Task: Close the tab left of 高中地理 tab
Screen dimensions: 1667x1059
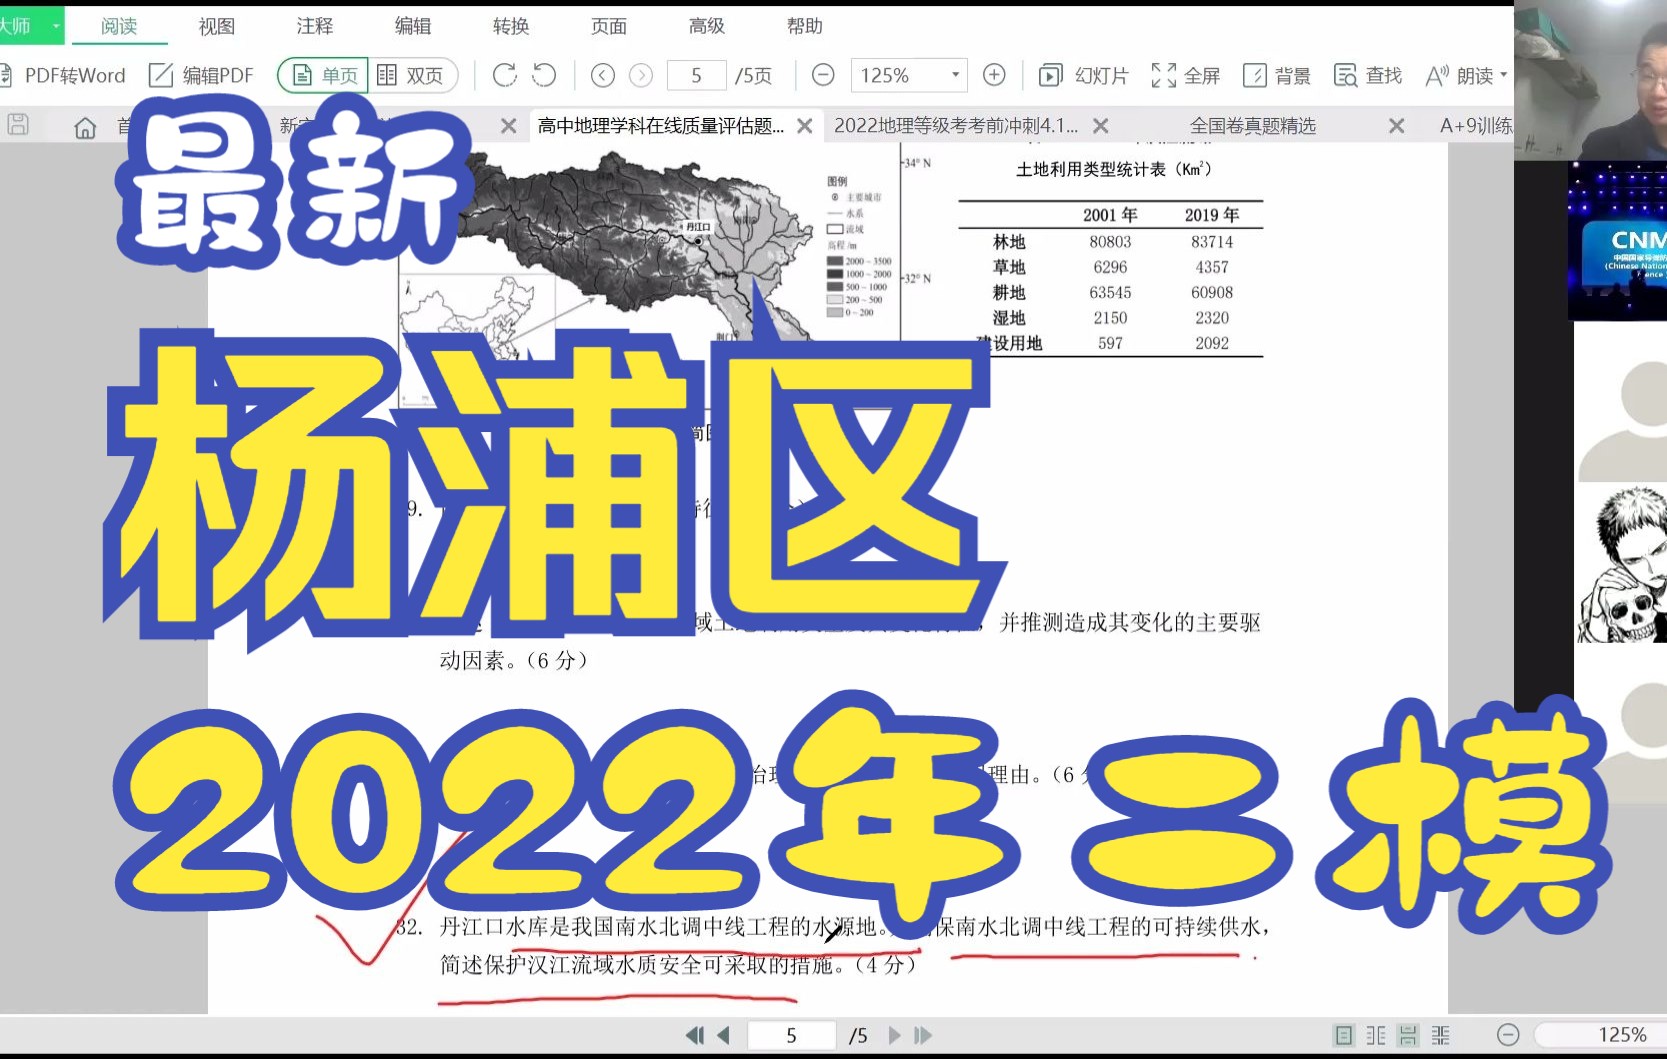Action: click(x=509, y=126)
